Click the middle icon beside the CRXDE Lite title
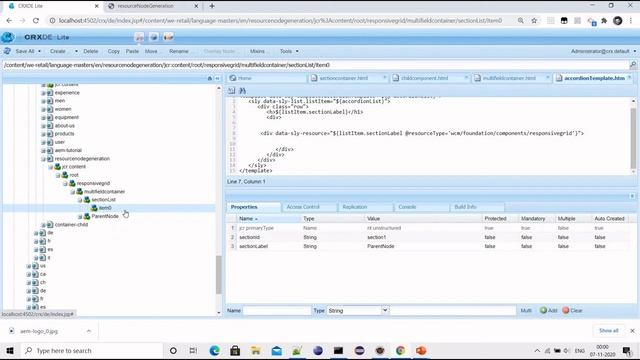The image size is (640, 360). (x=154, y=37)
